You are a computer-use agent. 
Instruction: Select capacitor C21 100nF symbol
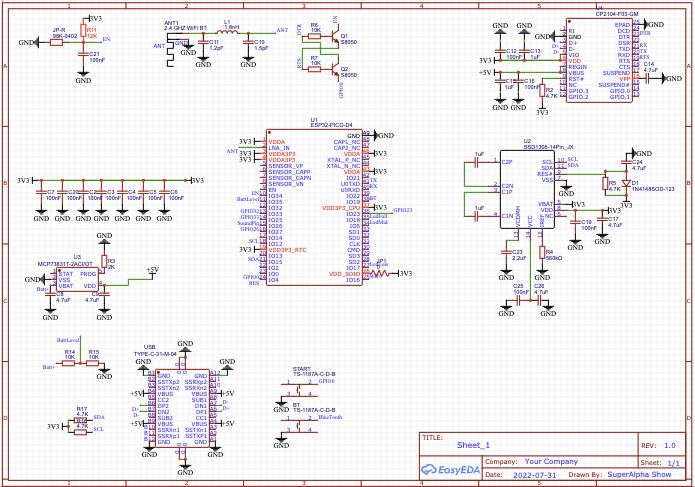(x=83, y=54)
